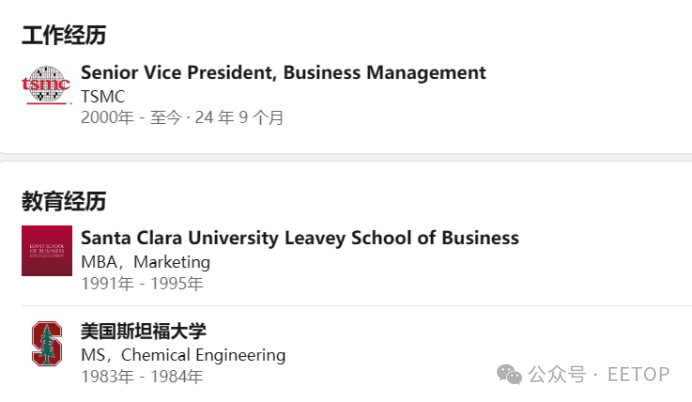The width and height of the screenshot is (692, 402).
Task: Click the 1991年 - 1995年 date range
Action: 142,283
